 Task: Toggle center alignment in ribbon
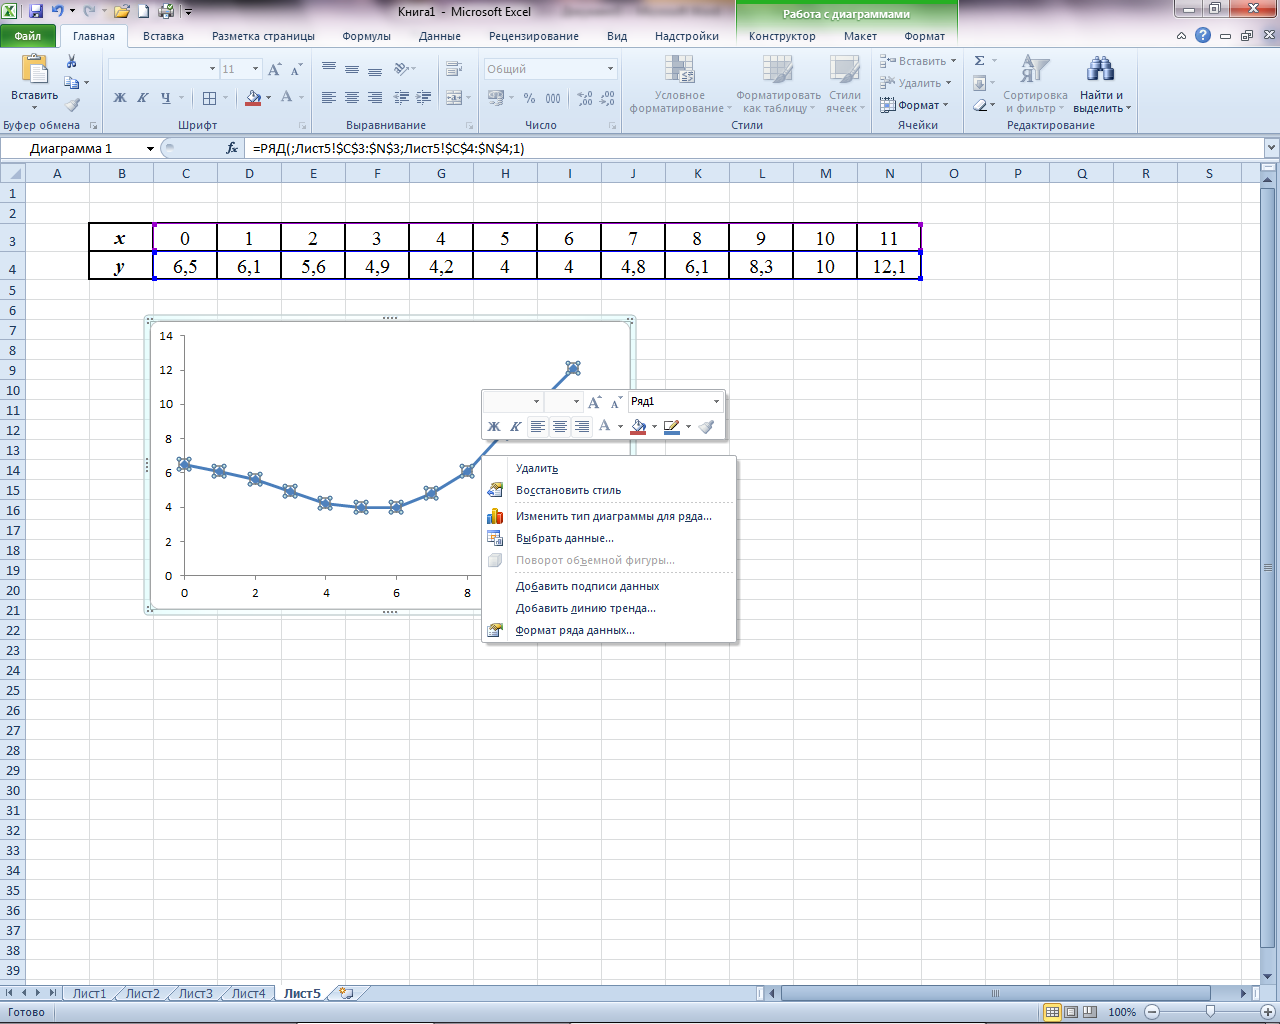(351, 98)
